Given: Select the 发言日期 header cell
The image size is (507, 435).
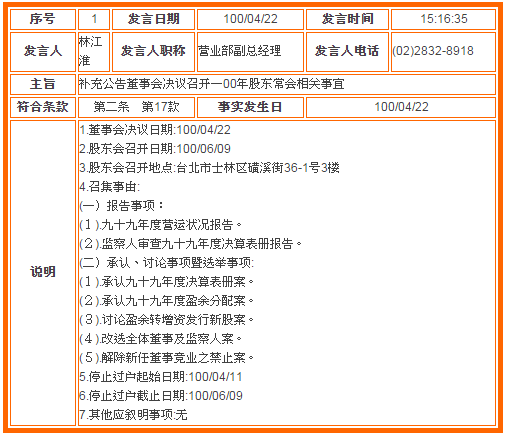Looking at the screenshot, I should click(x=153, y=19).
